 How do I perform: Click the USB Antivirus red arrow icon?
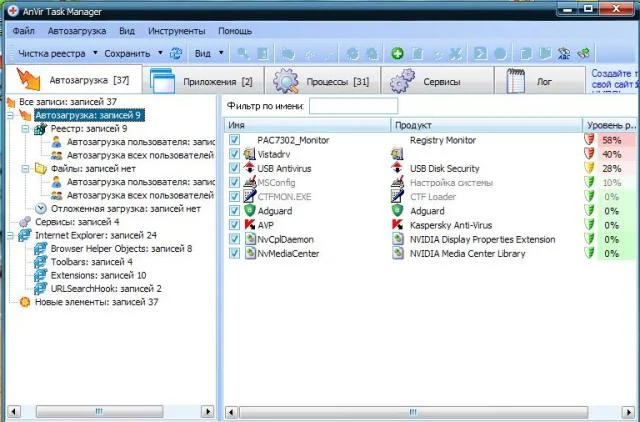(249, 168)
